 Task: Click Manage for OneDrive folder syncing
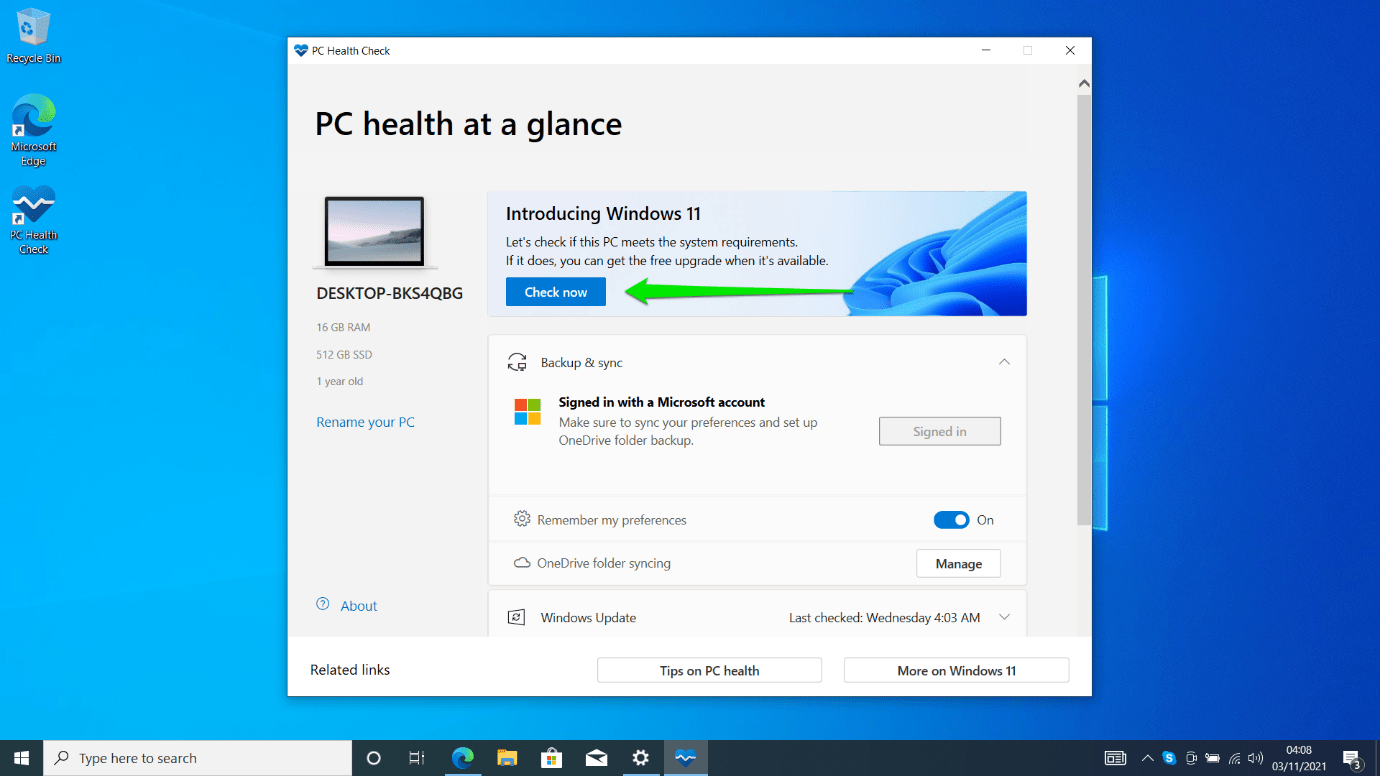click(958, 564)
